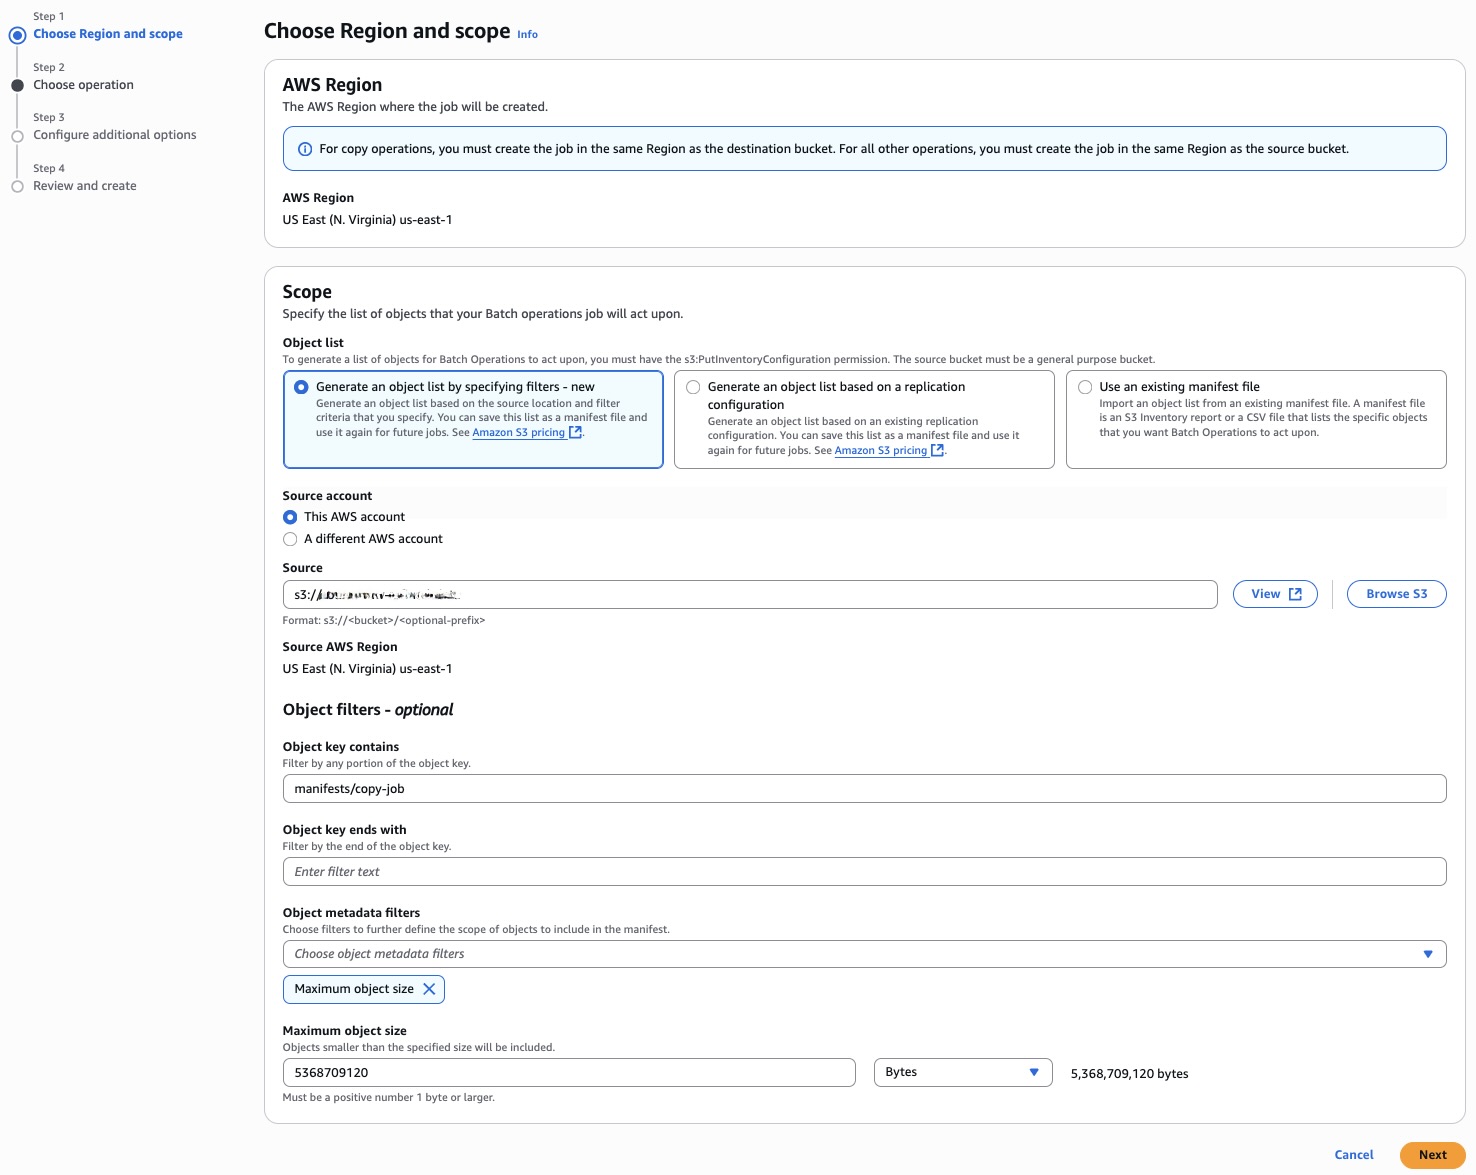Click external link icon beside first Amazon S3 pricing

tap(575, 433)
